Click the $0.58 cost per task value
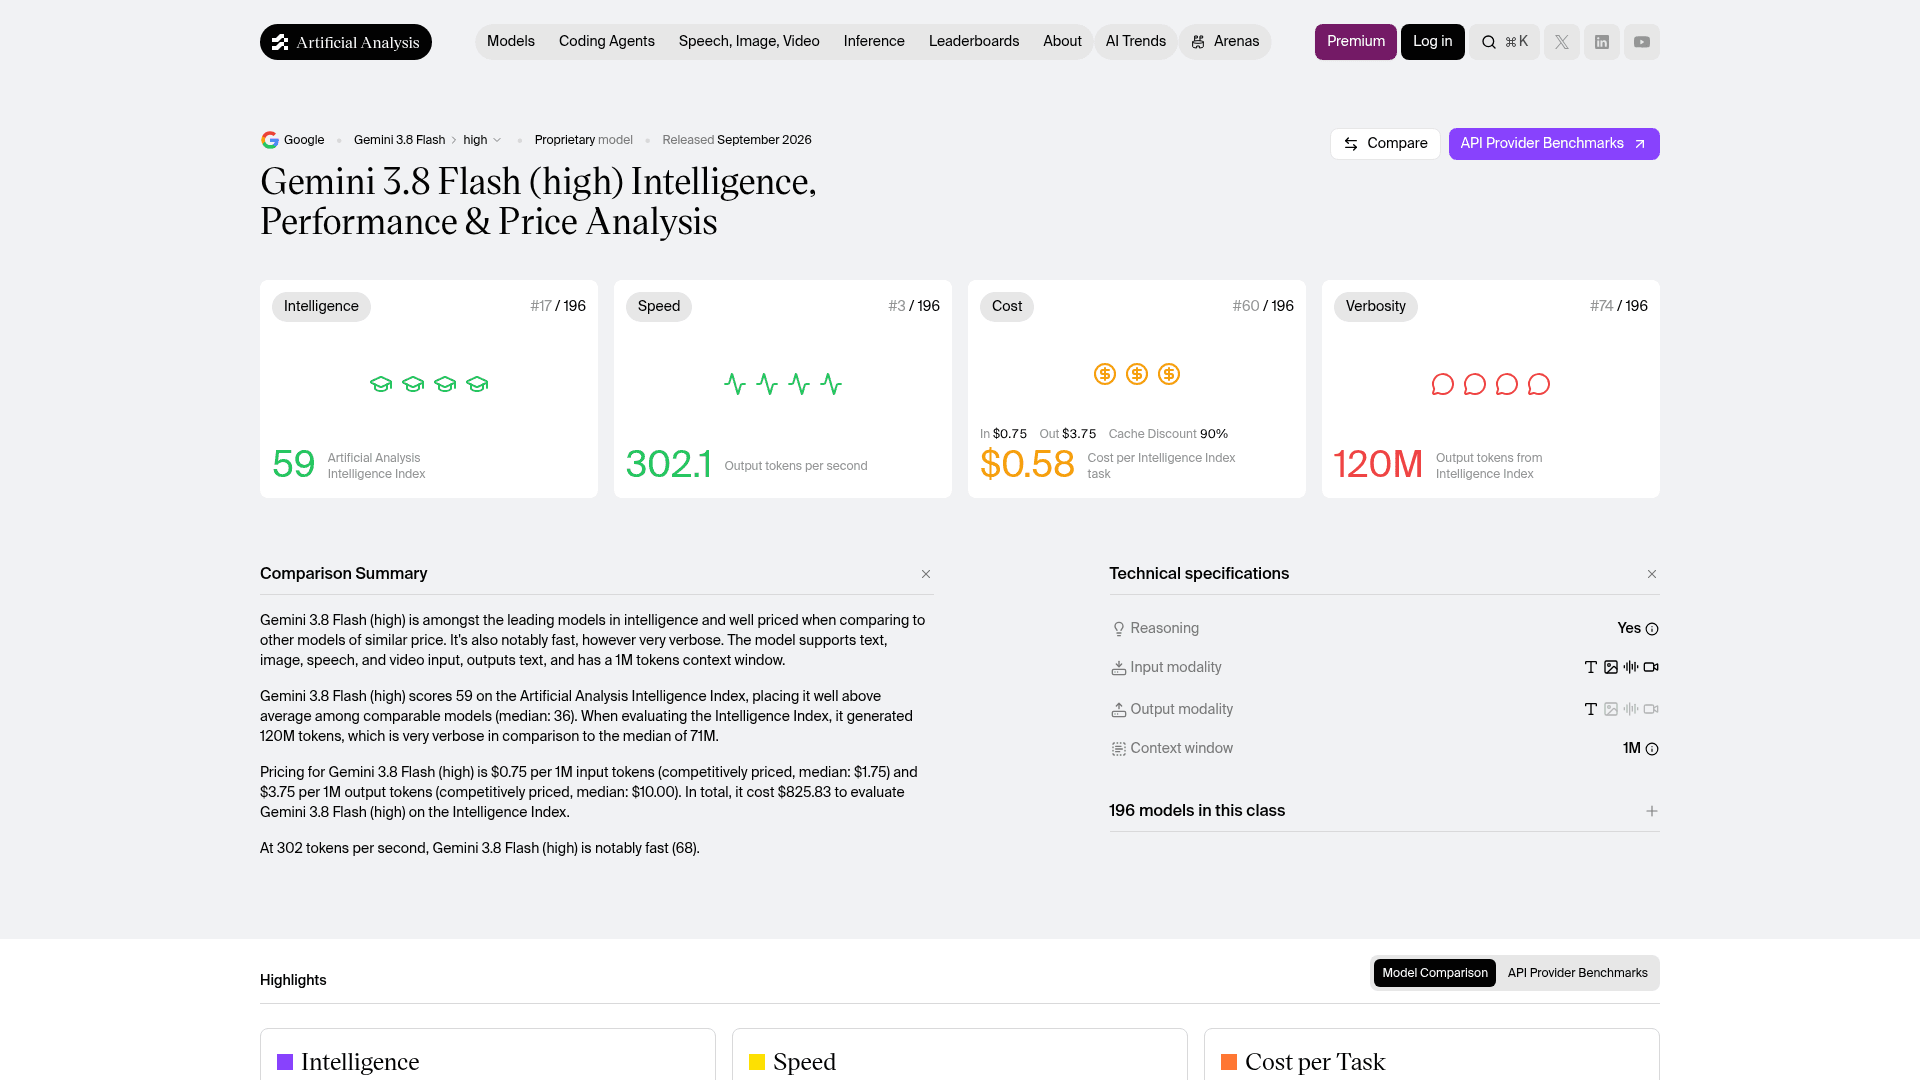The width and height of the screenshot is (1920, 1080). click(1027, 465)
